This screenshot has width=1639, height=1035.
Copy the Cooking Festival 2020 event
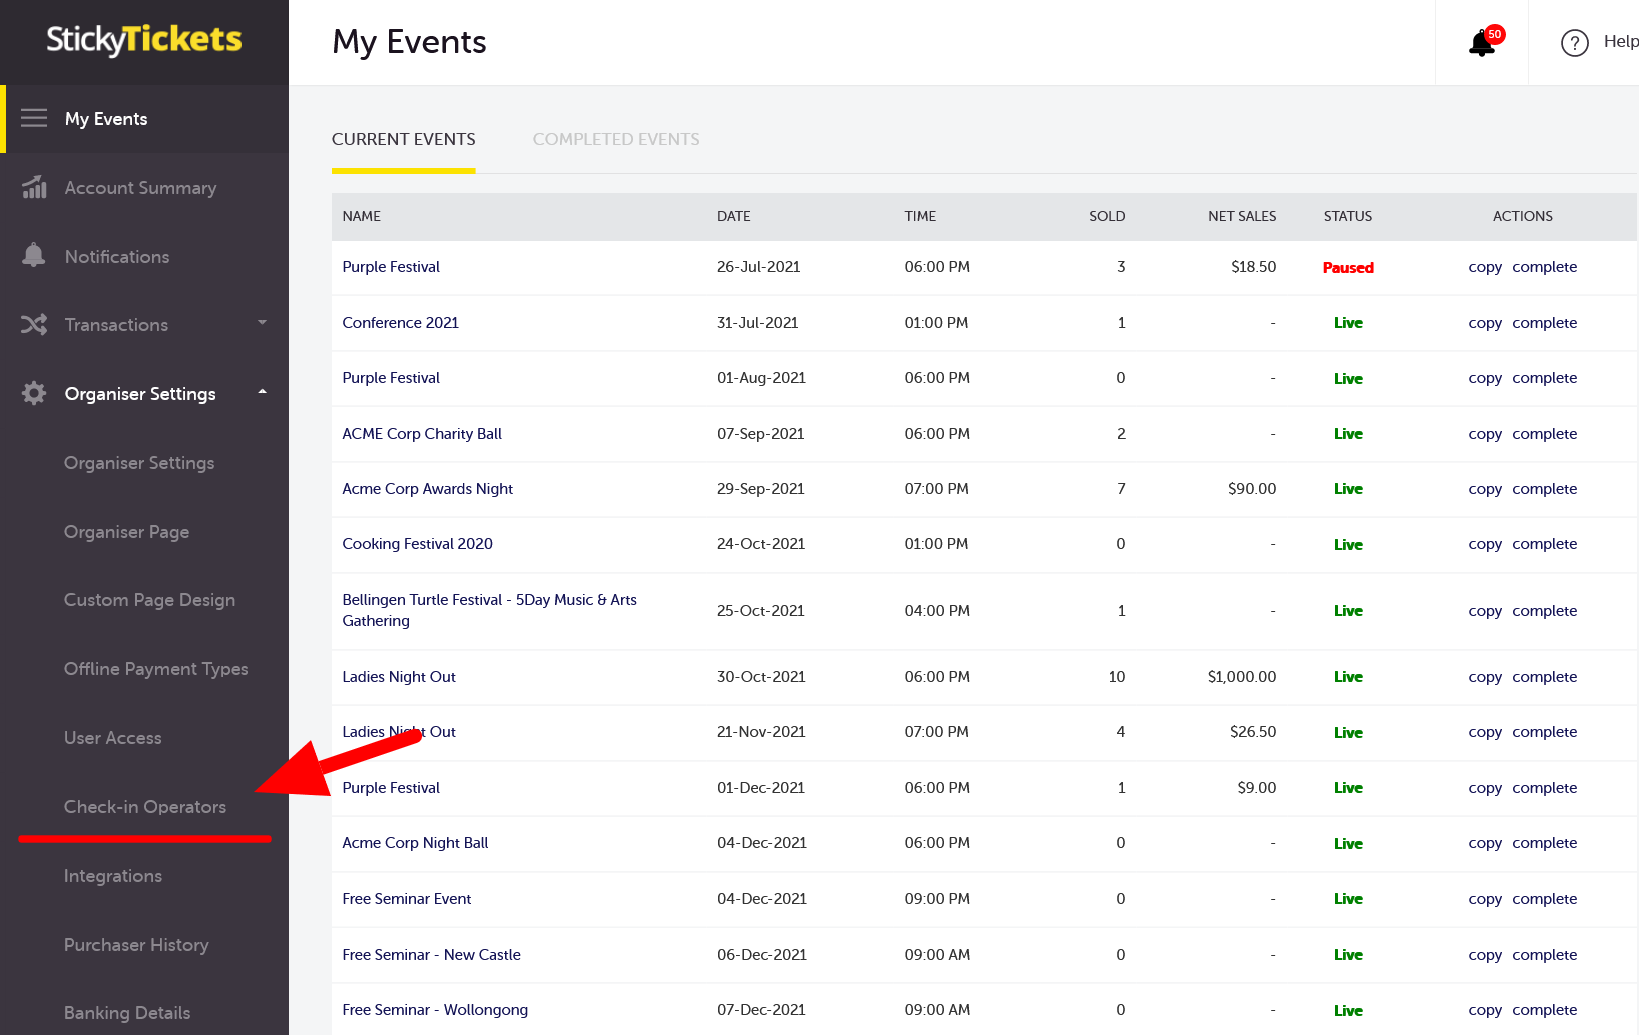coord(1485,544)
